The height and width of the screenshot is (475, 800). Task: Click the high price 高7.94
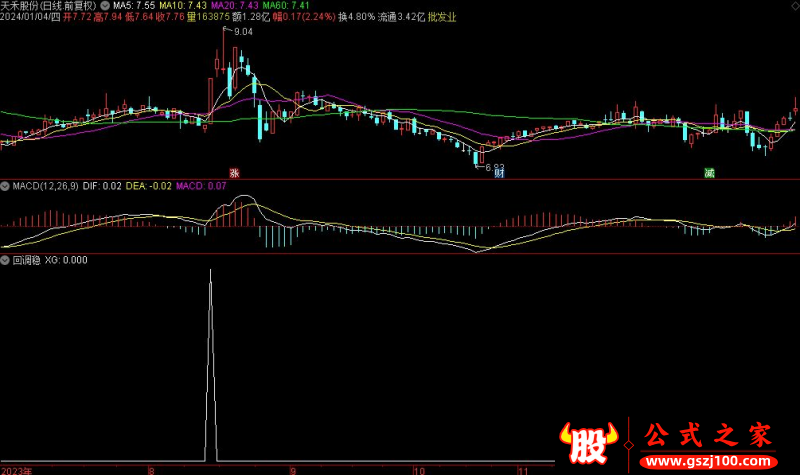(x=108, y=17)
